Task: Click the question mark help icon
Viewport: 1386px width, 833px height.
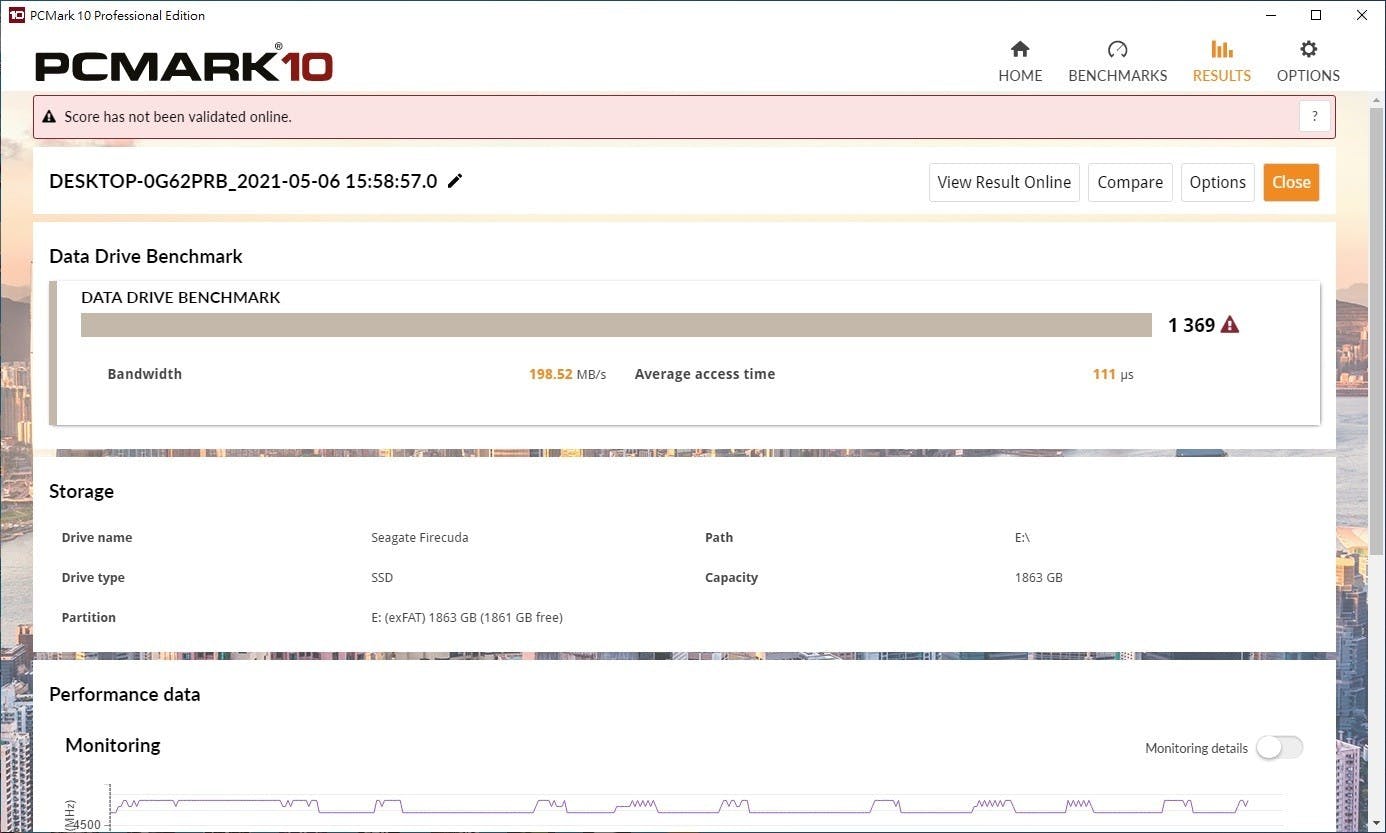Action: (1315, 116)
